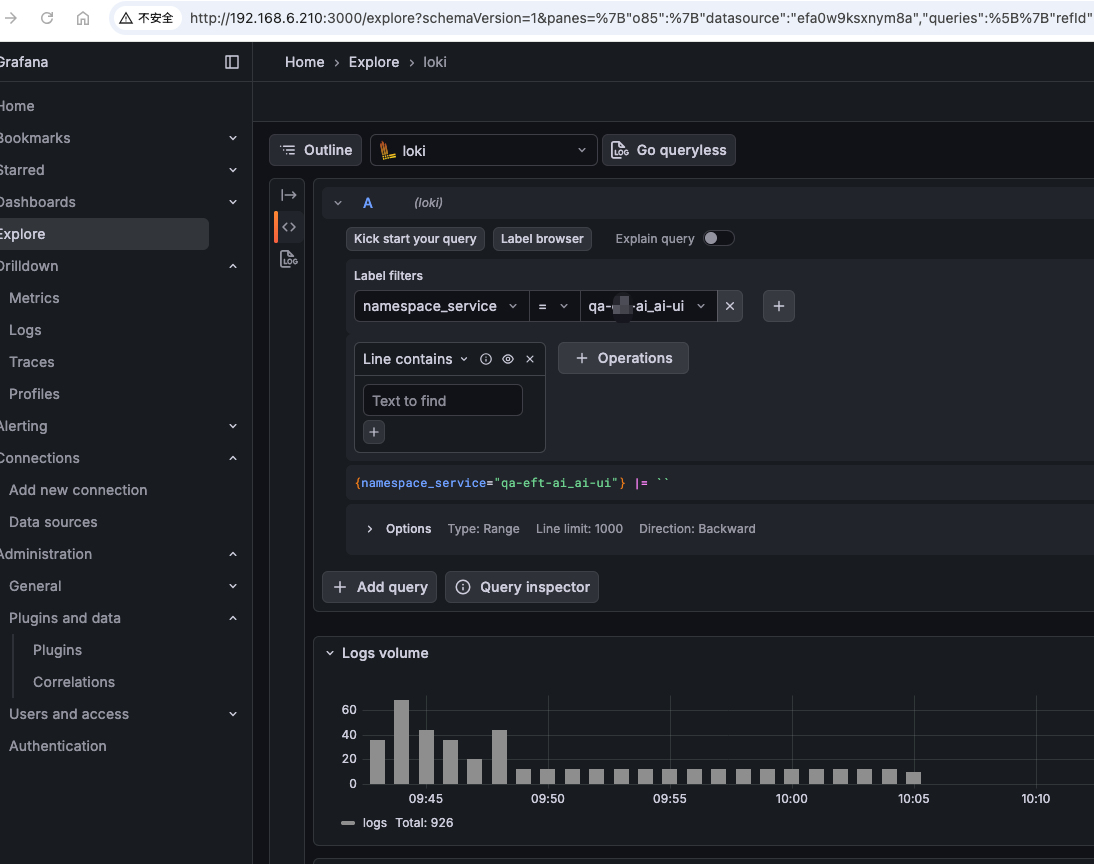Click the collapse pane arrow icon
Screen dimensions: 1094x864
tap(289, 195)
